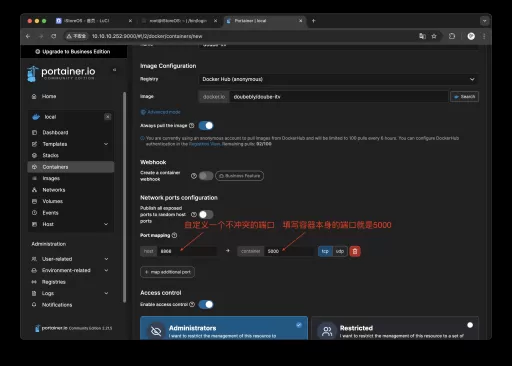Select the Restricted access option
Screen dimensions: 512x366
point(395,328)
